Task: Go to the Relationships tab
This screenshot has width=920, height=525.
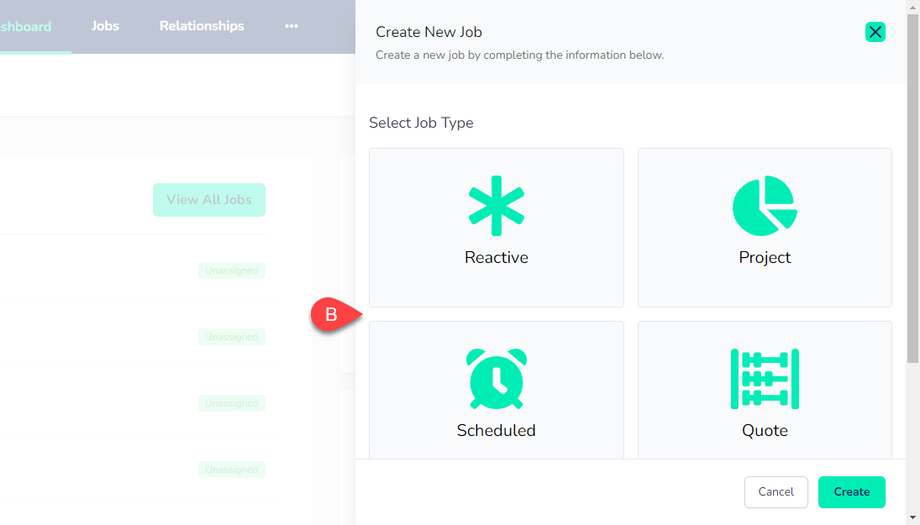Action: [x=201, y=26]
